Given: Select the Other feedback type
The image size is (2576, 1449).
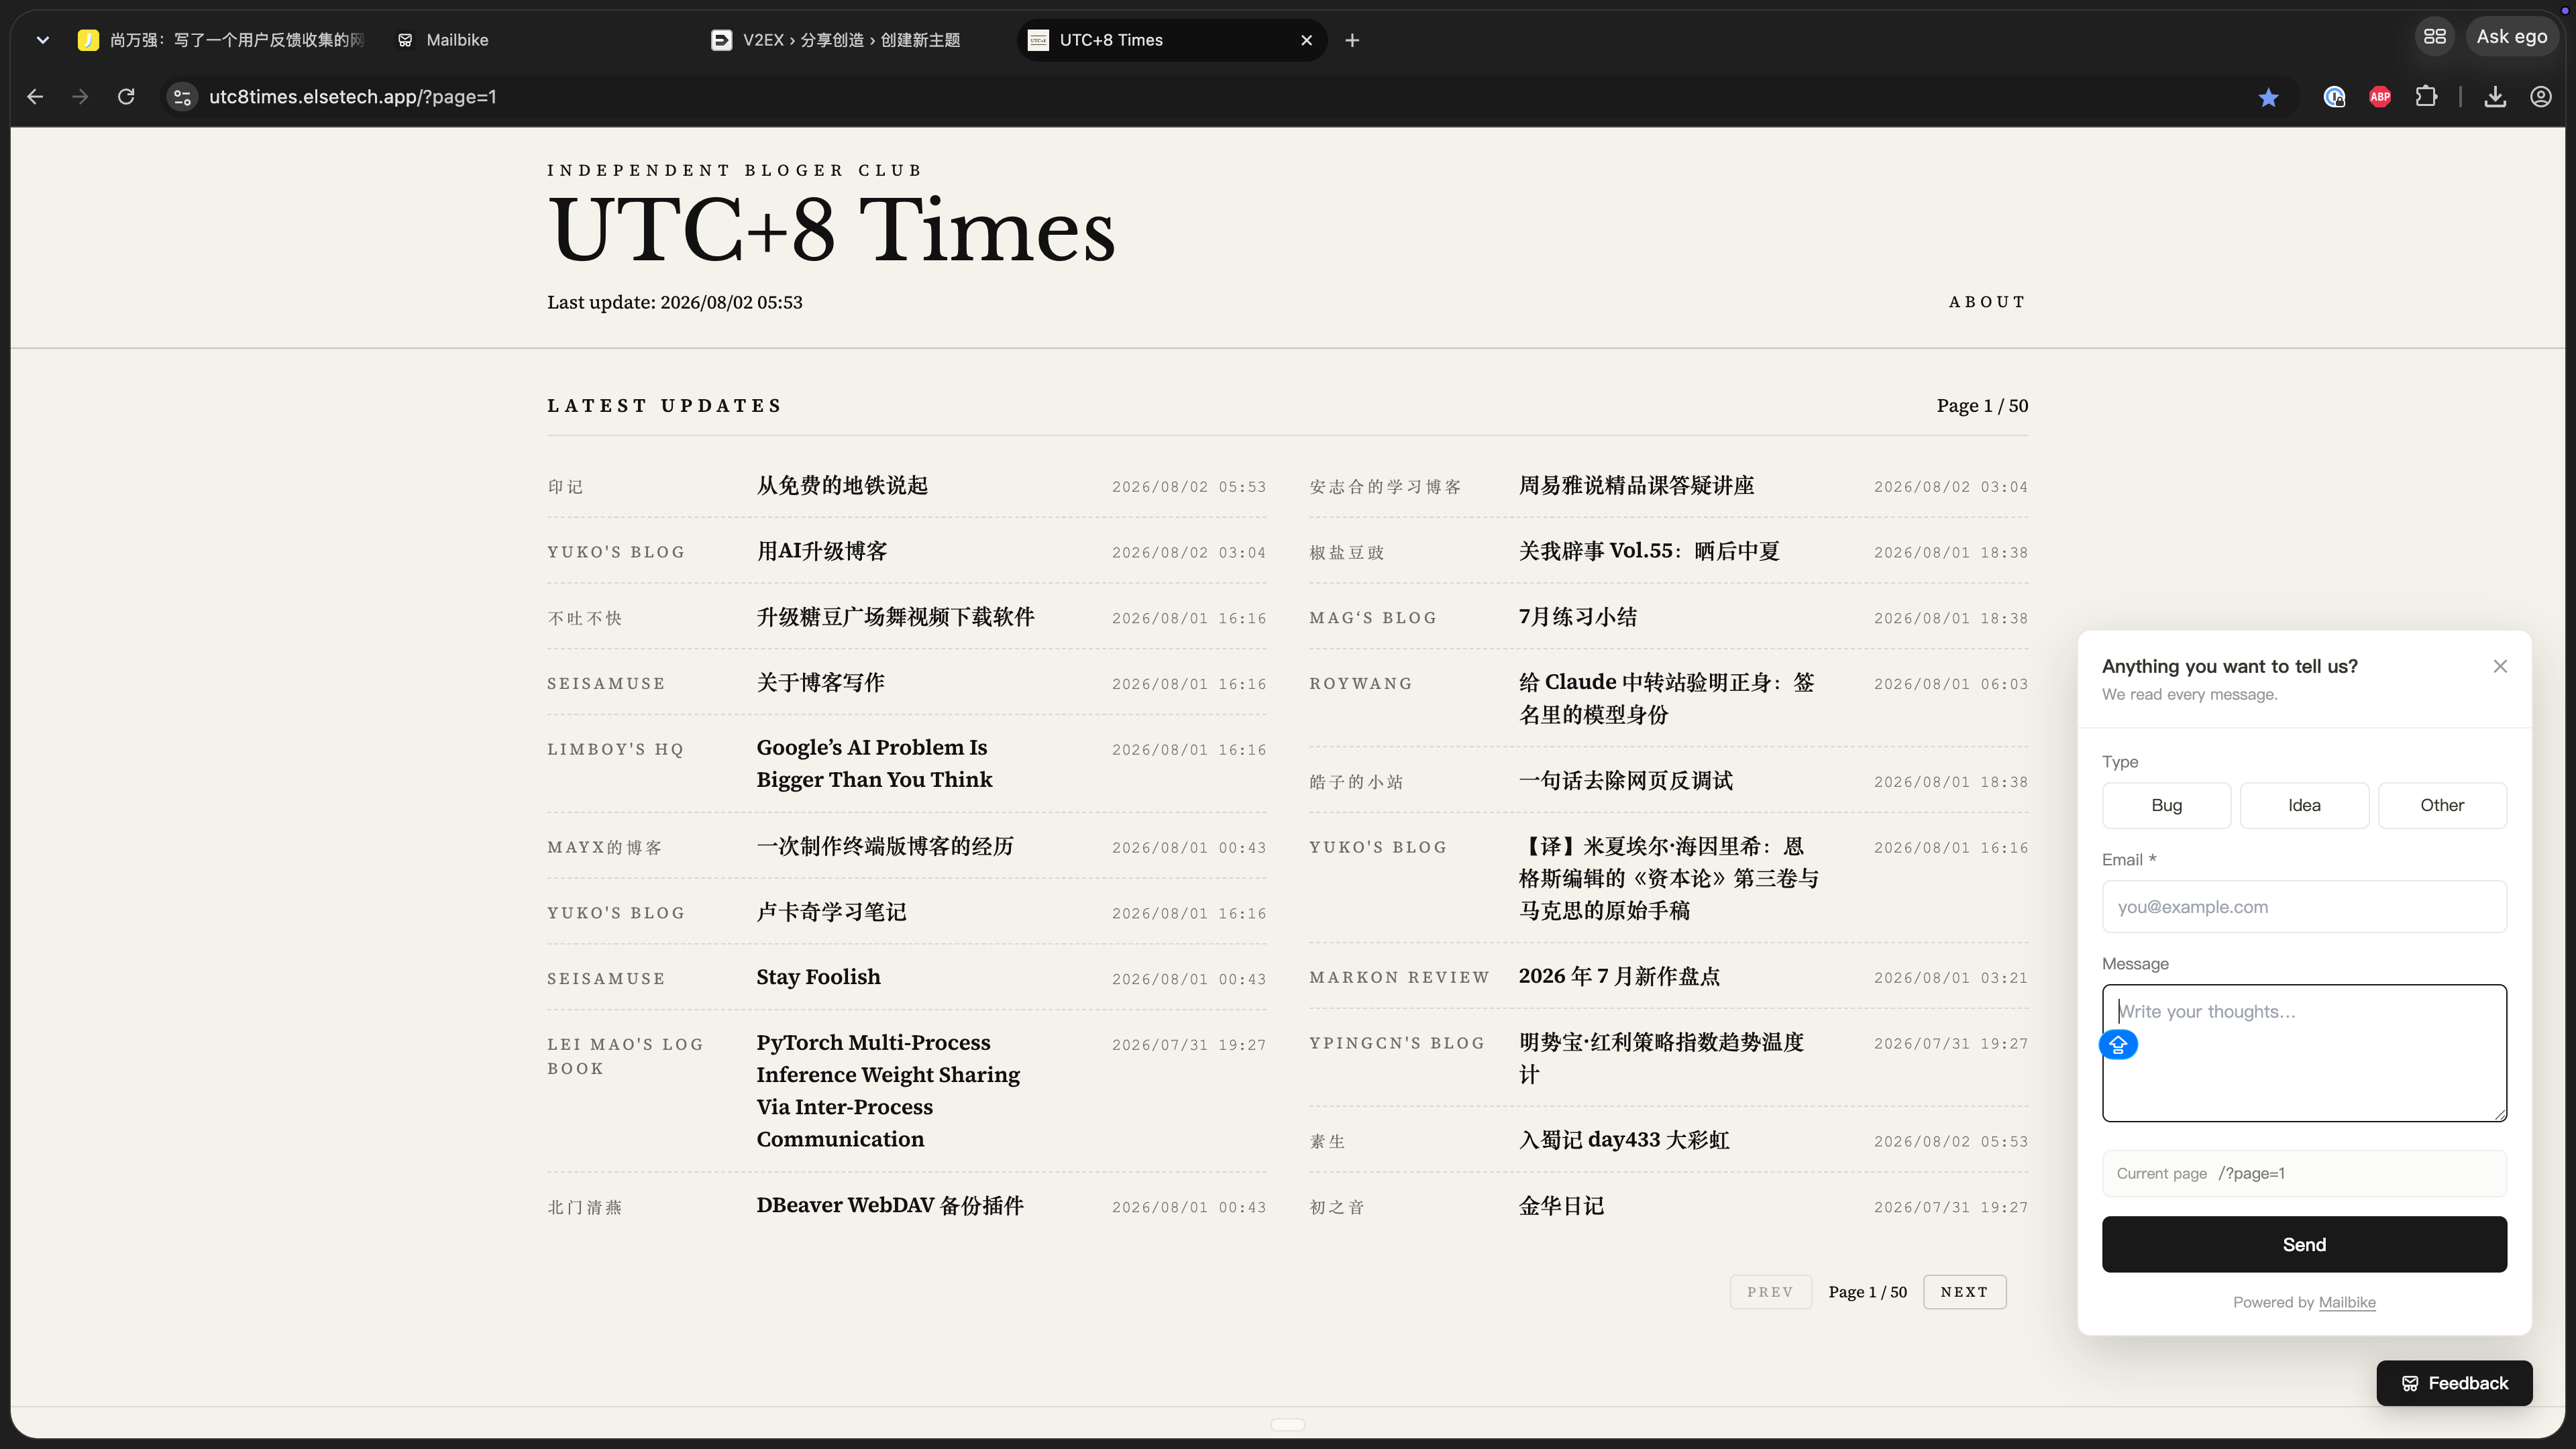Looking at the screenshot, I should pyautogui.click(x=2442, y=805).
